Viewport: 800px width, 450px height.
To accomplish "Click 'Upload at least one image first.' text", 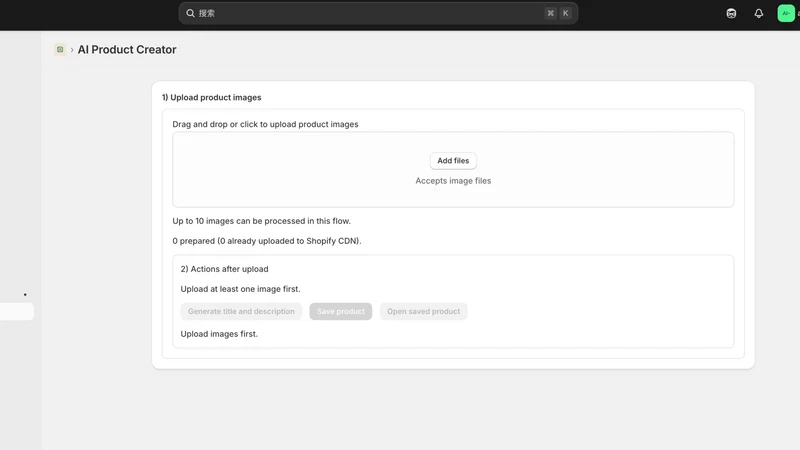I will pos(240,289).
